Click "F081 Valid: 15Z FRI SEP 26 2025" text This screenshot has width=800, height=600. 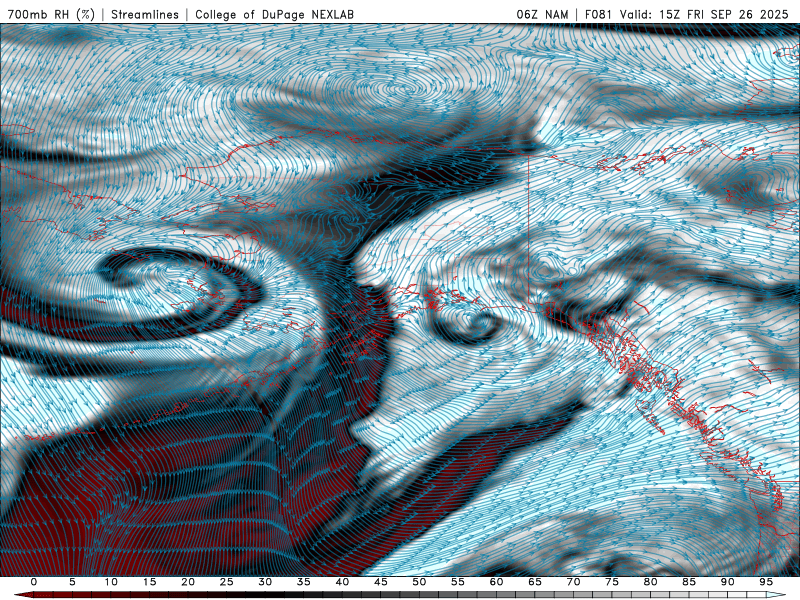point(687,14)
